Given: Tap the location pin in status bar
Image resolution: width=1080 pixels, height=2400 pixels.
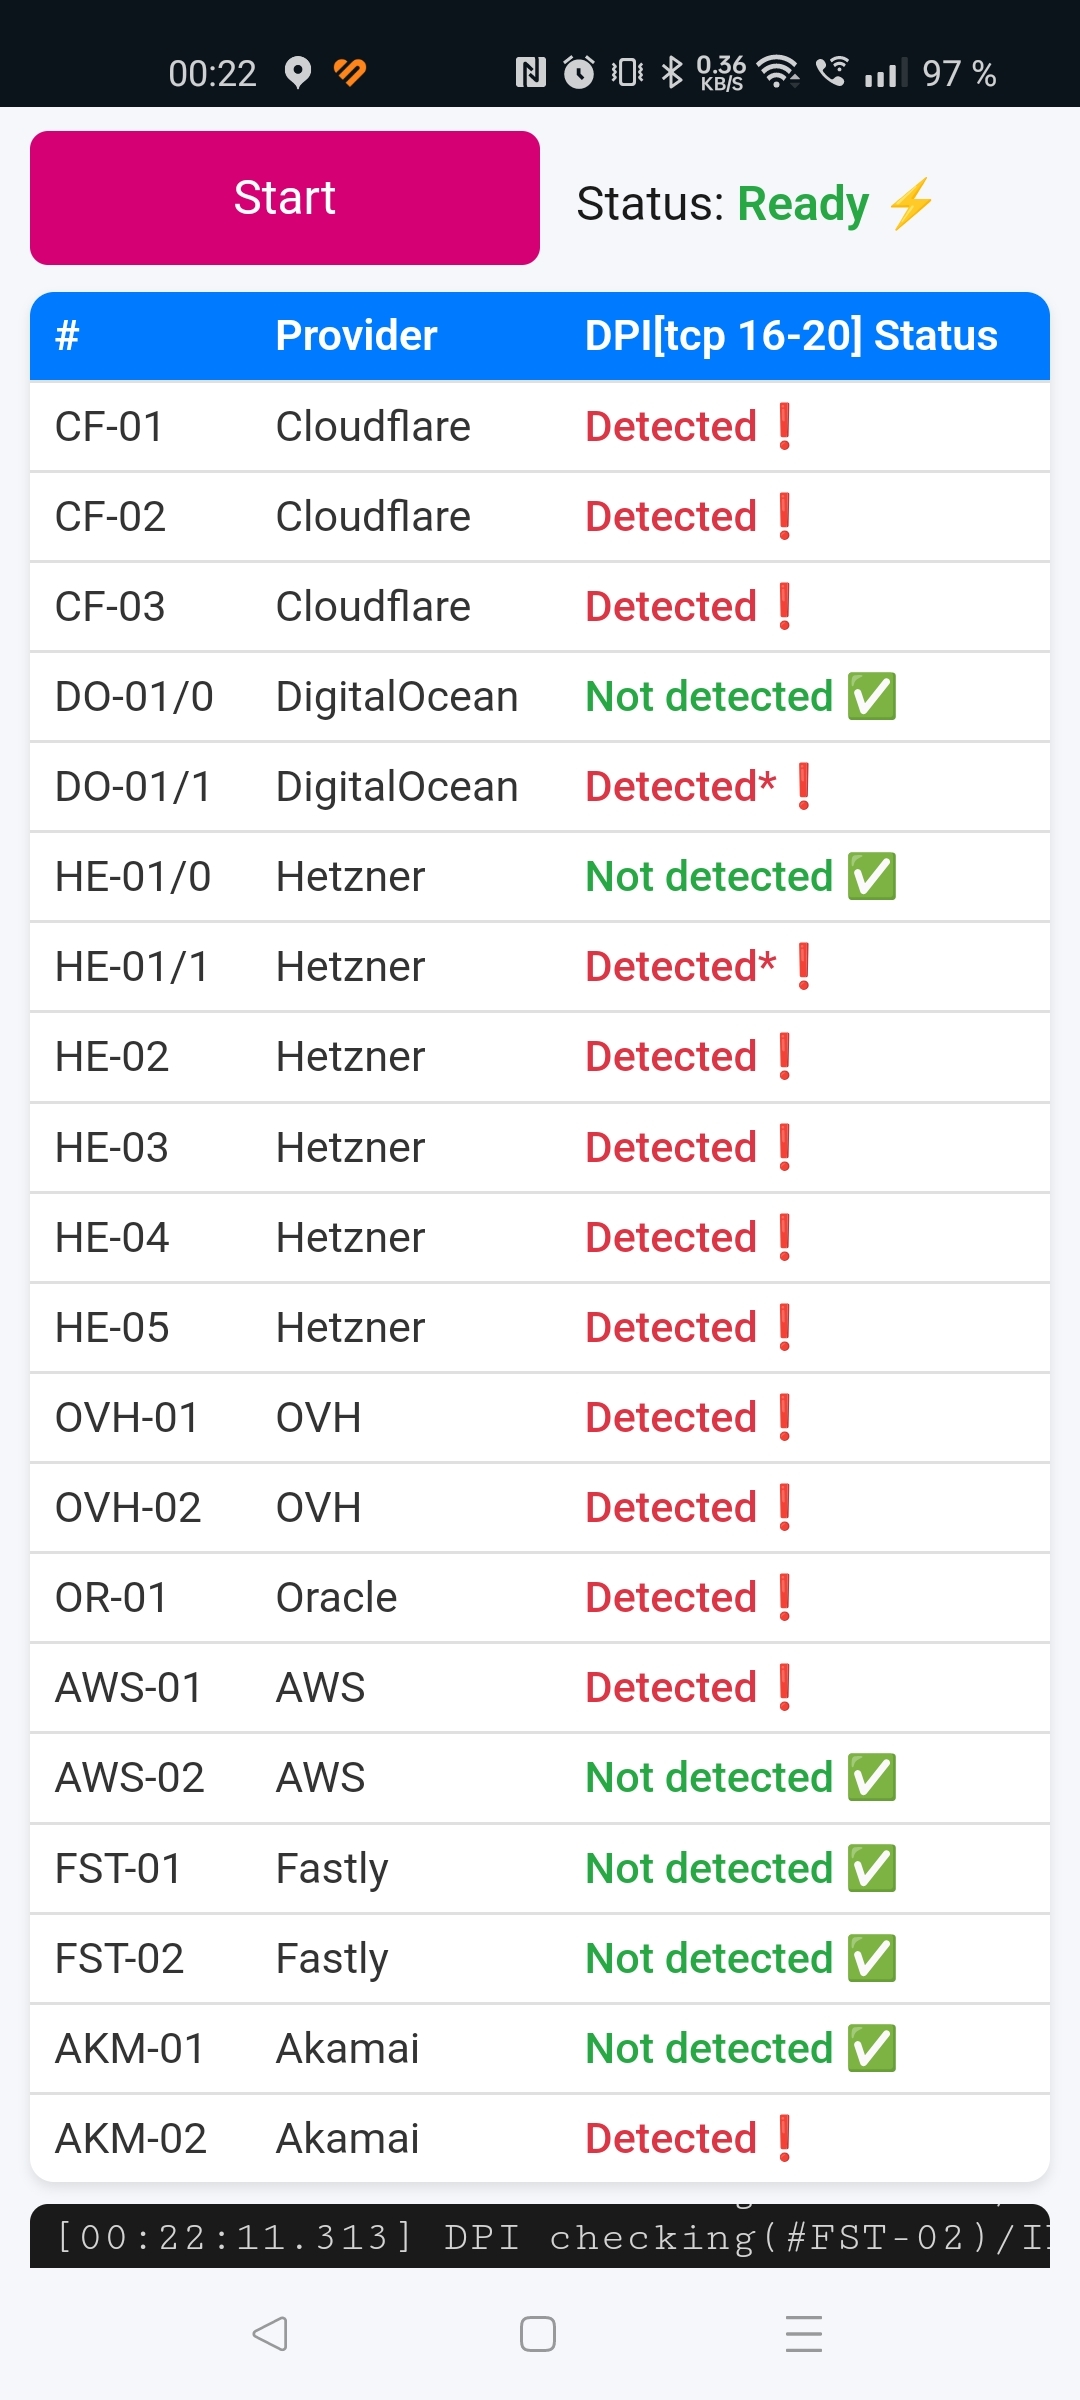Looking at the screenshot, I should click(x=297, y=73).
